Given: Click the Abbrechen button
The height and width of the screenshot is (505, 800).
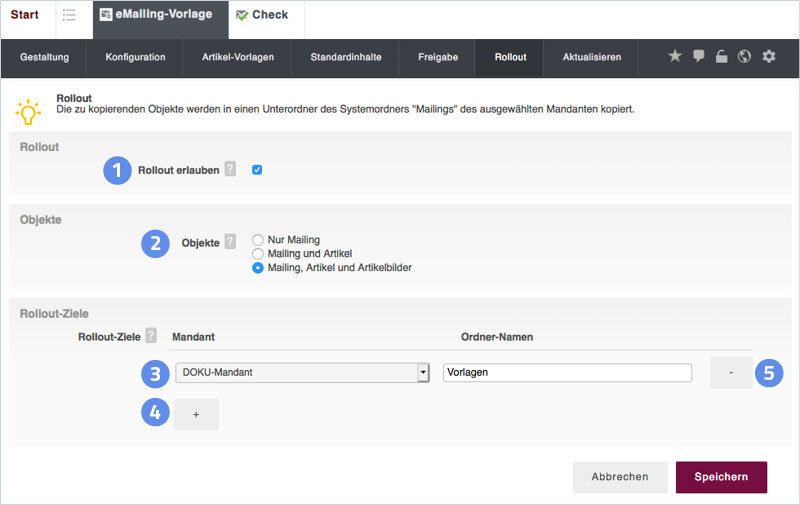Looking at the screenshot, I should [620, 477].
